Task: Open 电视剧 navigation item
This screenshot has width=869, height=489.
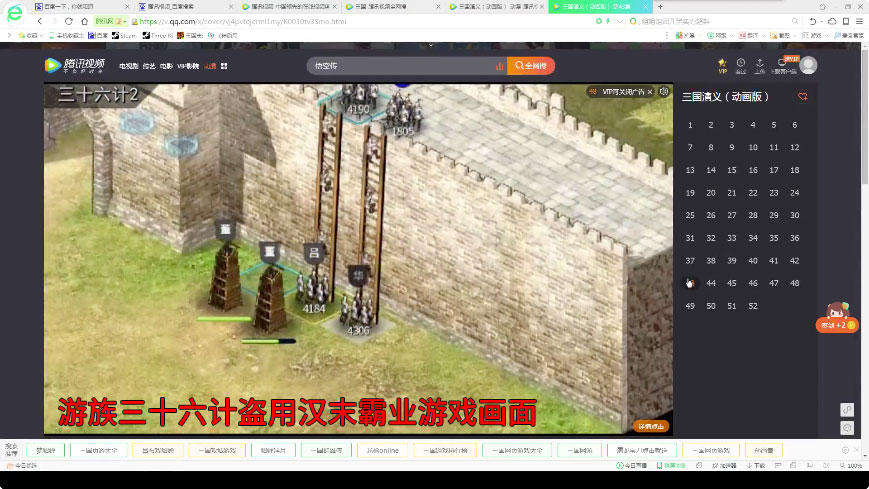Action: [x=129, y=66]
